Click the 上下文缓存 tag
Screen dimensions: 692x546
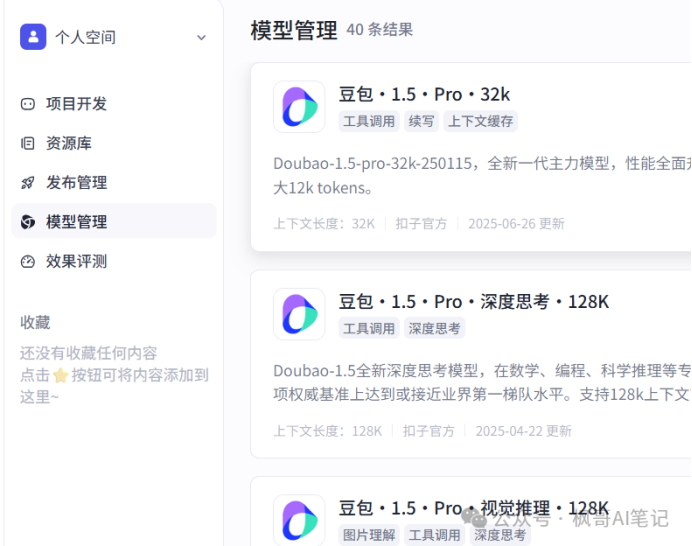point(480,121)
